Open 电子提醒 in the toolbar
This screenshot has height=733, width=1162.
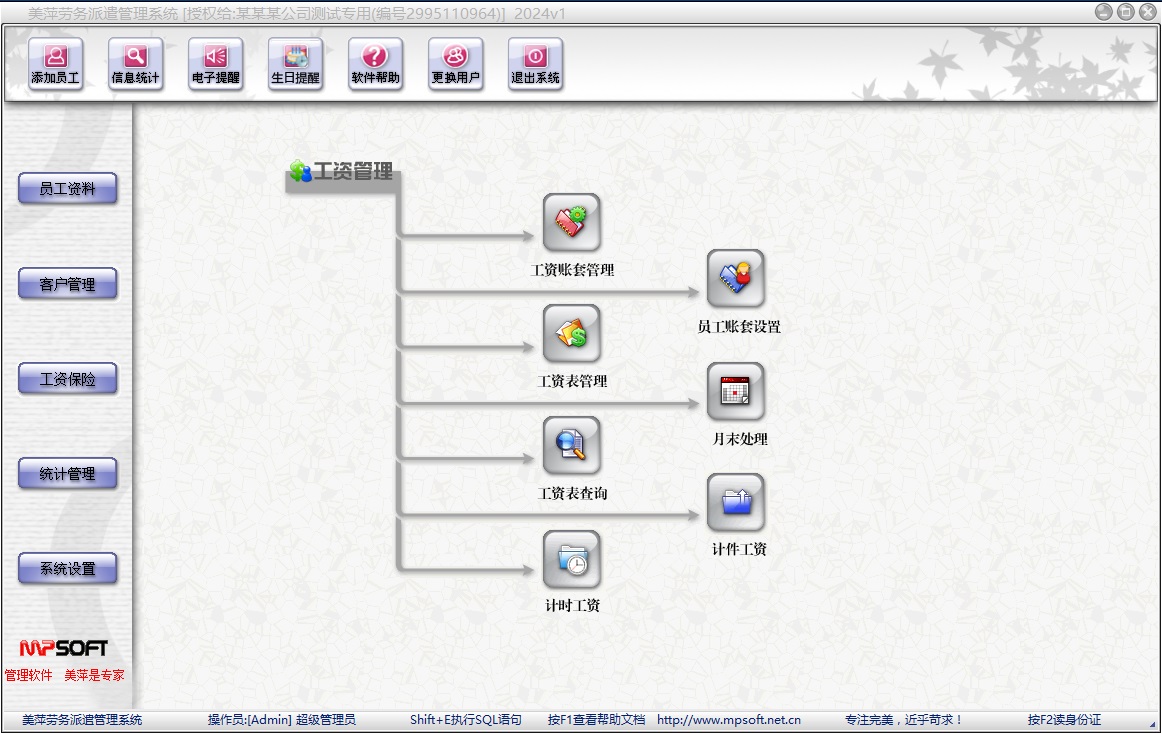[x=215, y=65]
